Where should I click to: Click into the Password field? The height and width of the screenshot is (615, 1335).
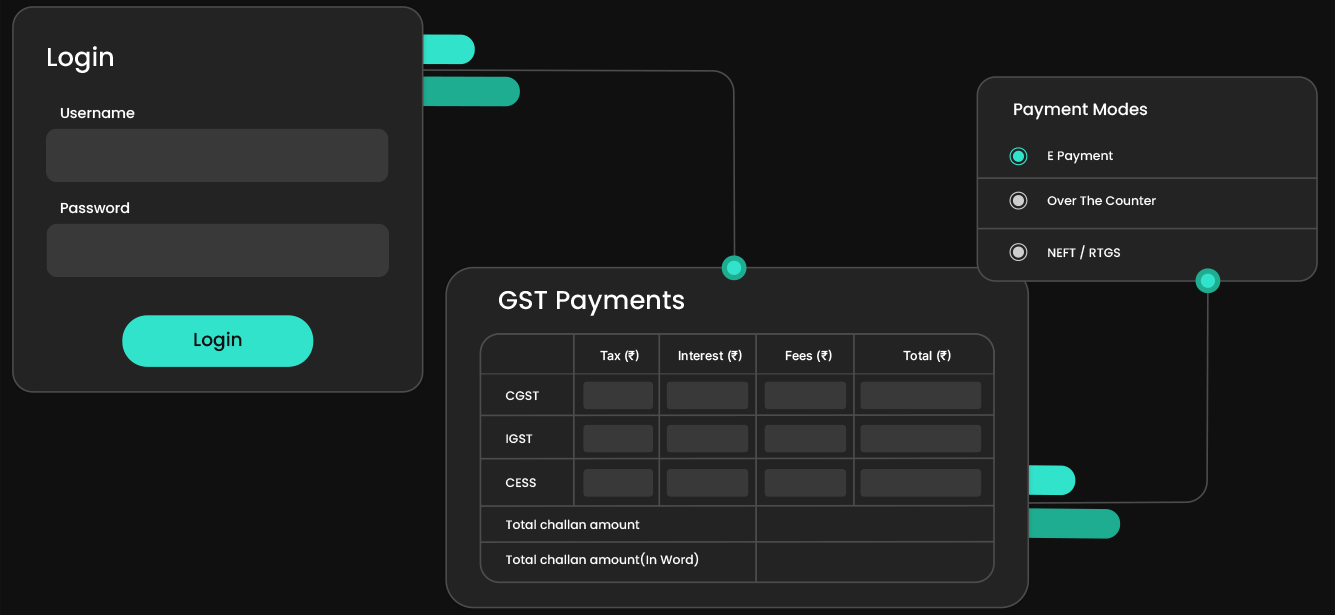[x=217, y=250]
